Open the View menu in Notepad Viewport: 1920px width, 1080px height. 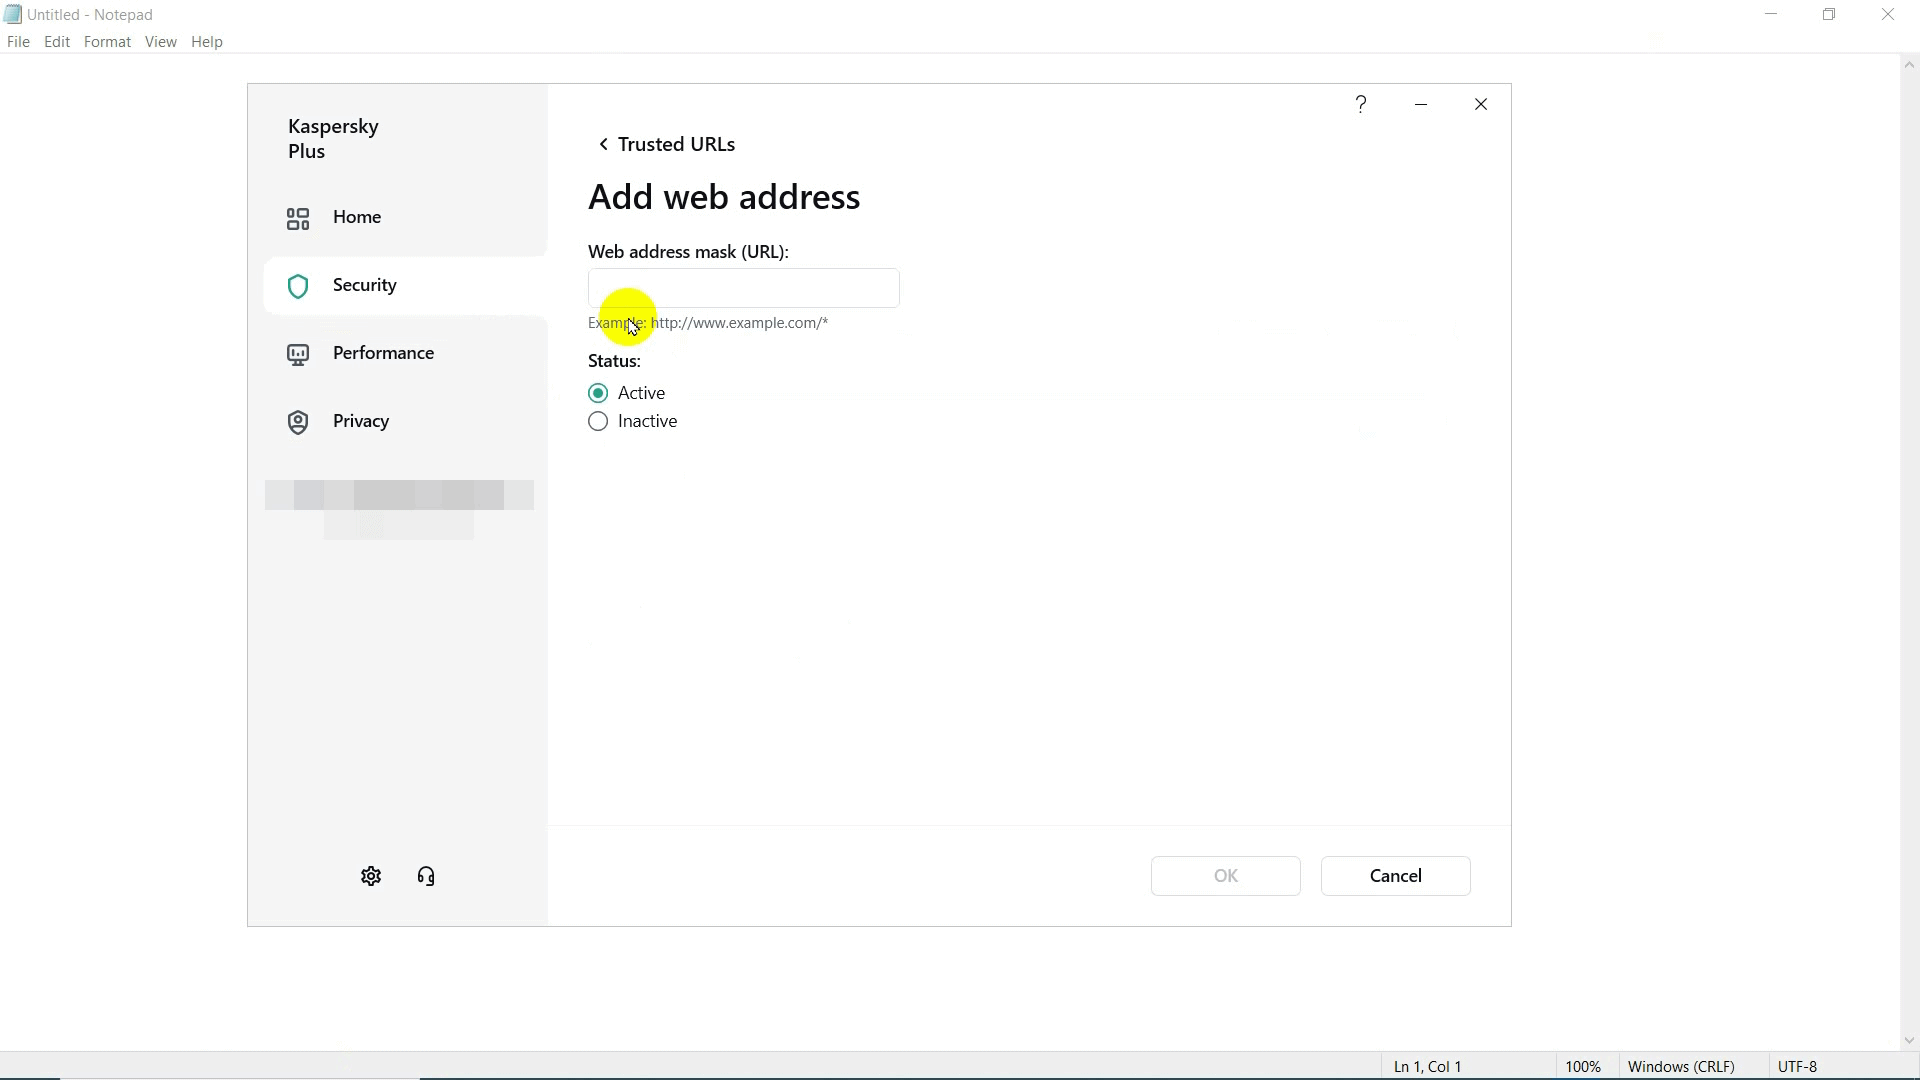[x=160, y=42]
